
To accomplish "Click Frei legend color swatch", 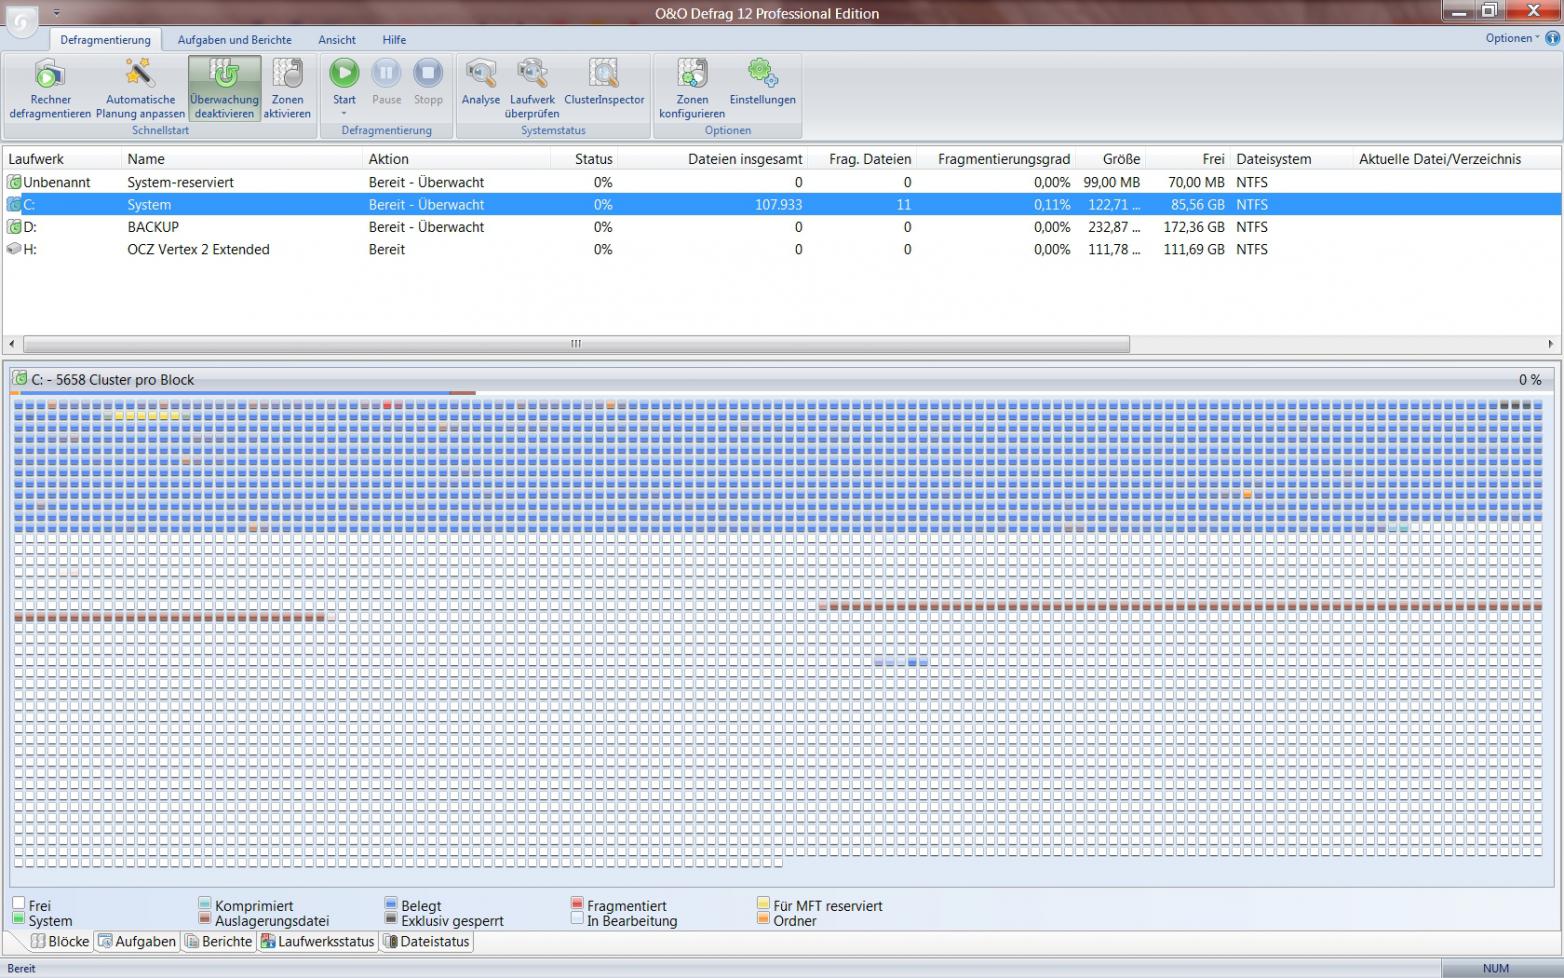I will (19, 903).
